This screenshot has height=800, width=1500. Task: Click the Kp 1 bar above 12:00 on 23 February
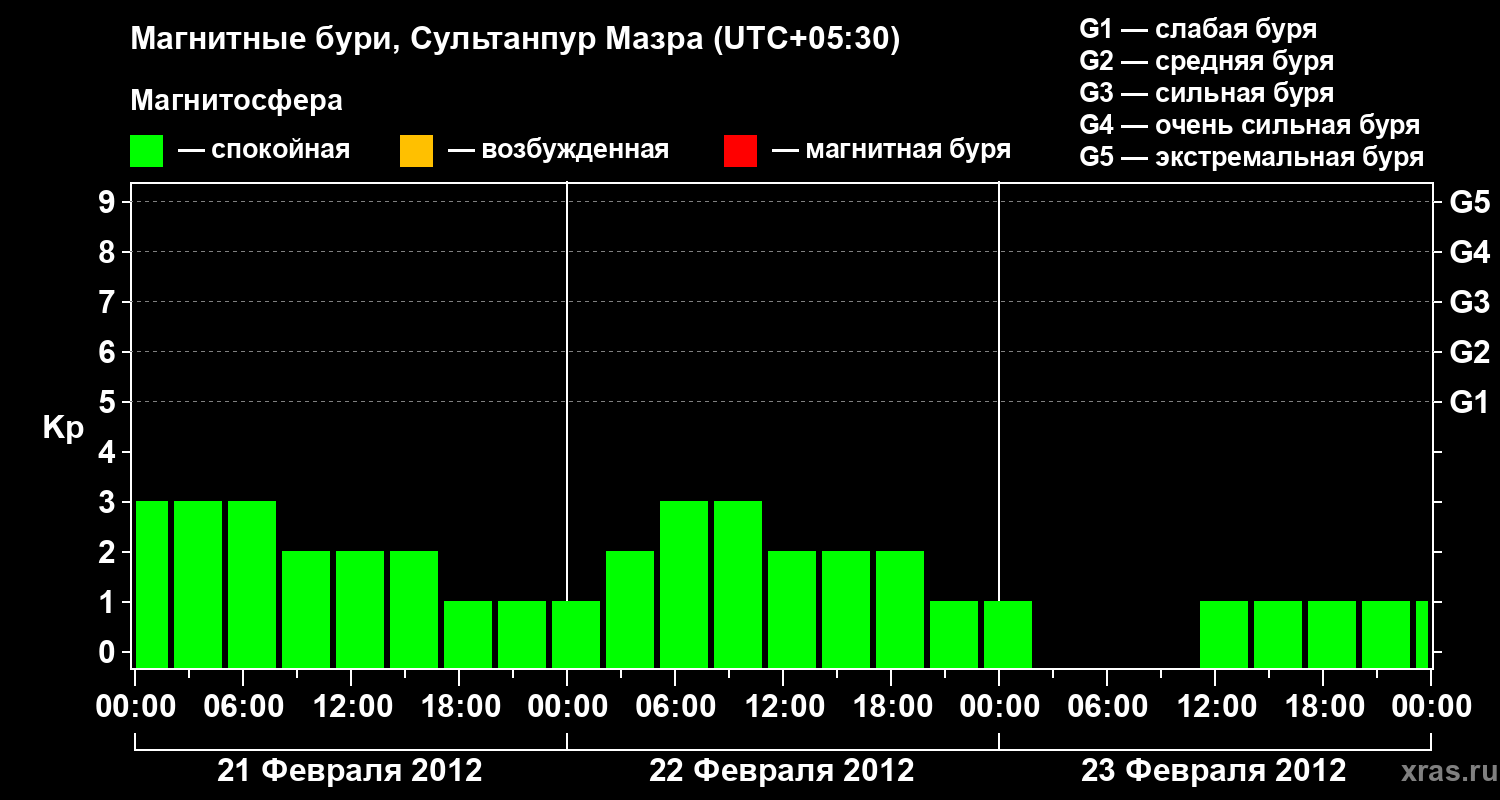1224,634
